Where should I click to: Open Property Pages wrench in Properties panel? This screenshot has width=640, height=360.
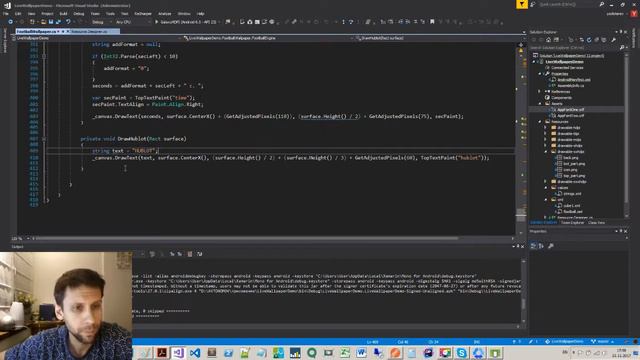click(x=551, y=246)
